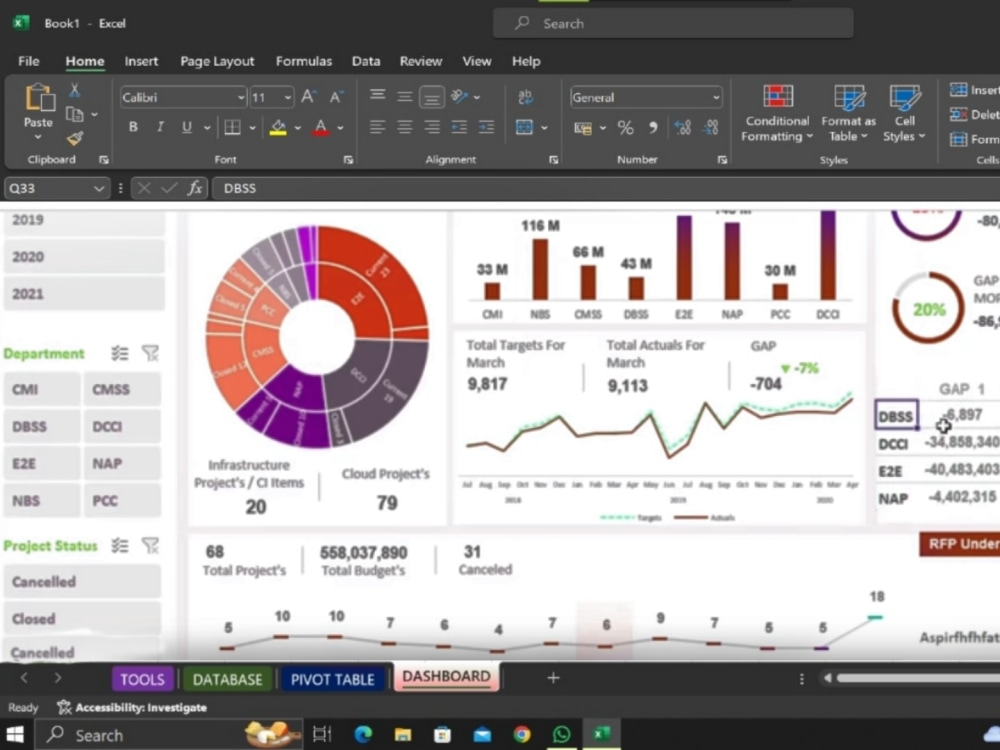The height and width of the screenshot is (750, 1000).
Task: Add a new worksheet with the plus button
Action: 553,678
